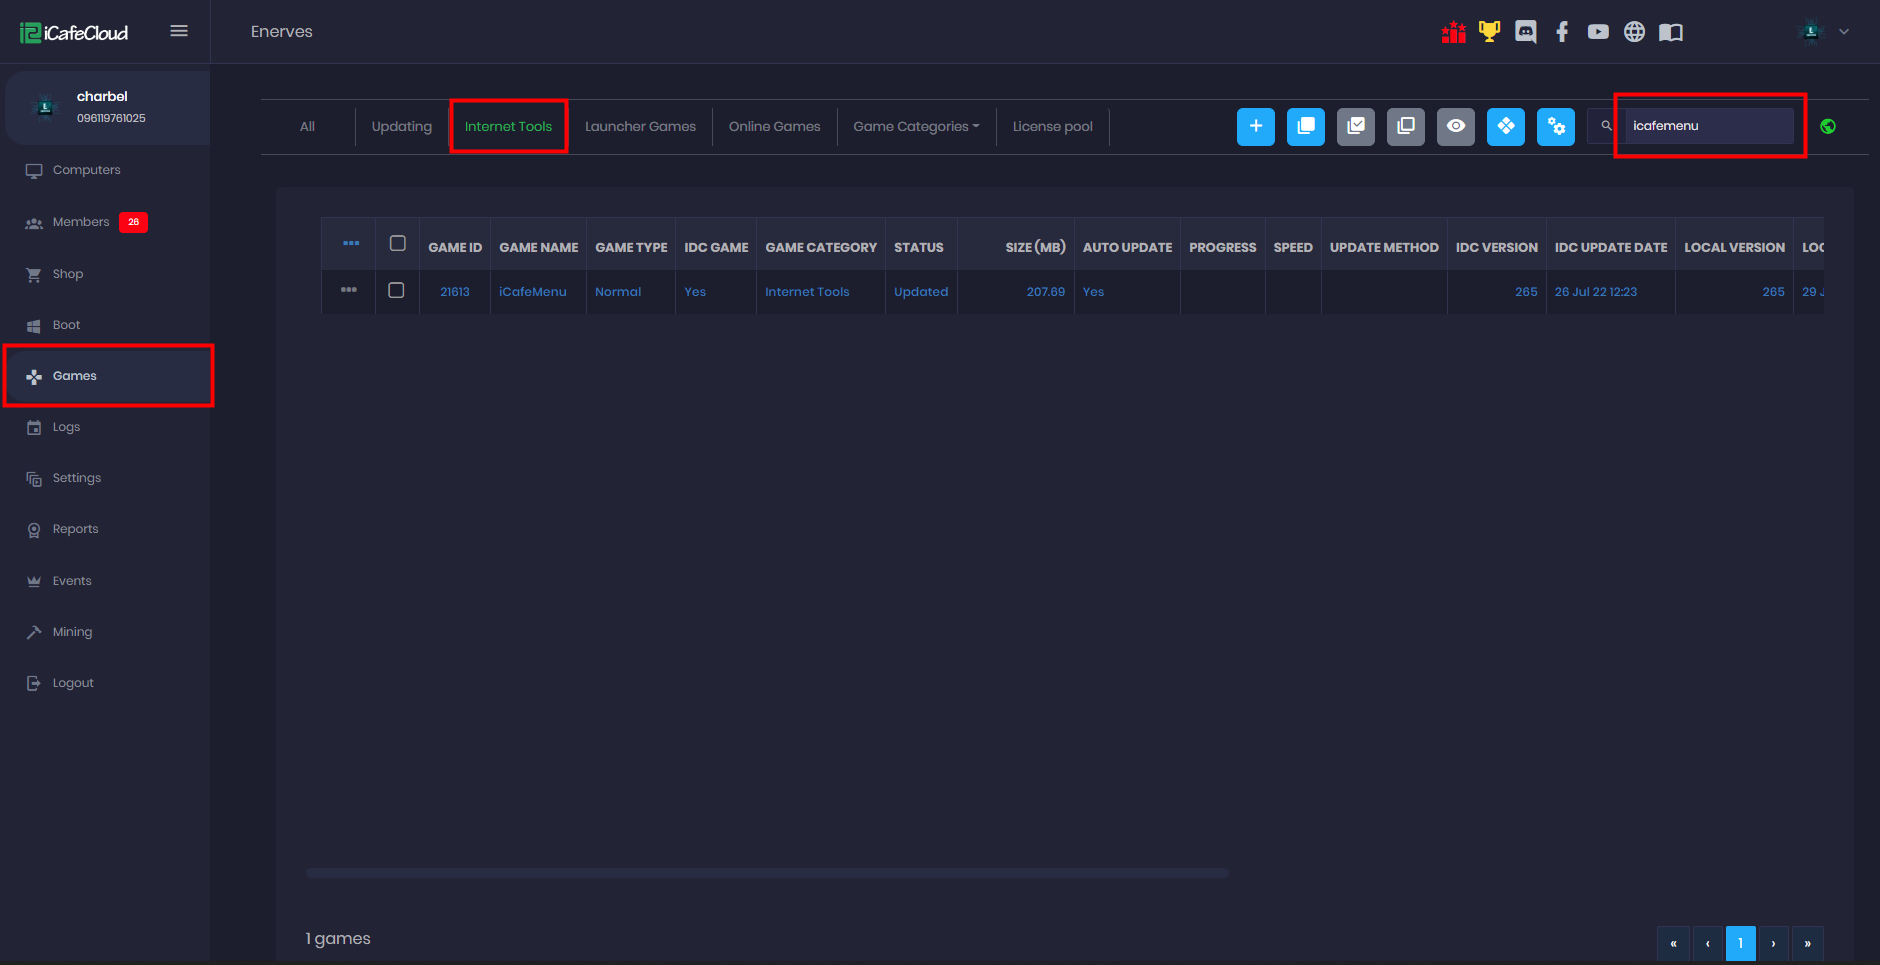Open Reports in the sidebar
The height and width of the screenshot is (965, 1880).
coord(105,529)
